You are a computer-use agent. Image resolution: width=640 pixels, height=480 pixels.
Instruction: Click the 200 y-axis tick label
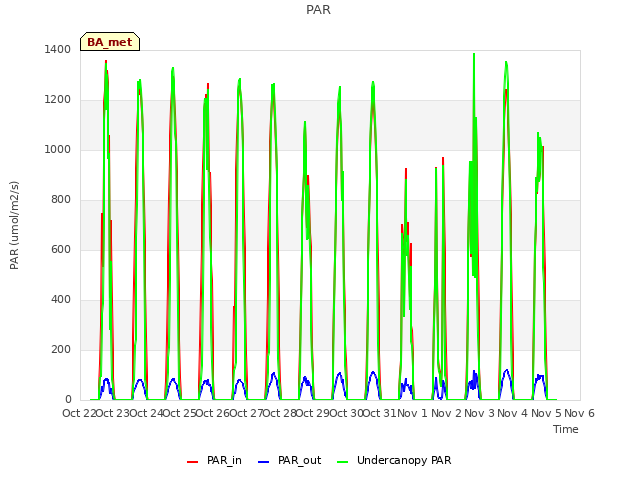click(61, 349)
